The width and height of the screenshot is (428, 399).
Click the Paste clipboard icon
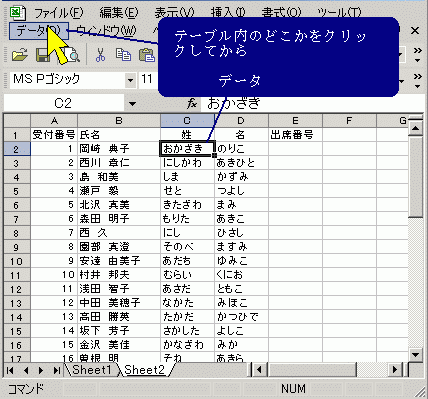pyautogui.click(x=147, y=55)
